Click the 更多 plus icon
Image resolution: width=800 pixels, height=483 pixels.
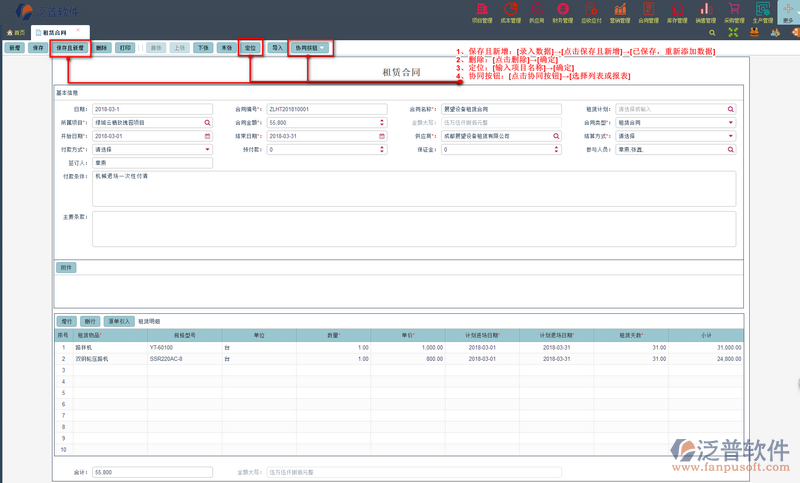click(x=788, y=11)
